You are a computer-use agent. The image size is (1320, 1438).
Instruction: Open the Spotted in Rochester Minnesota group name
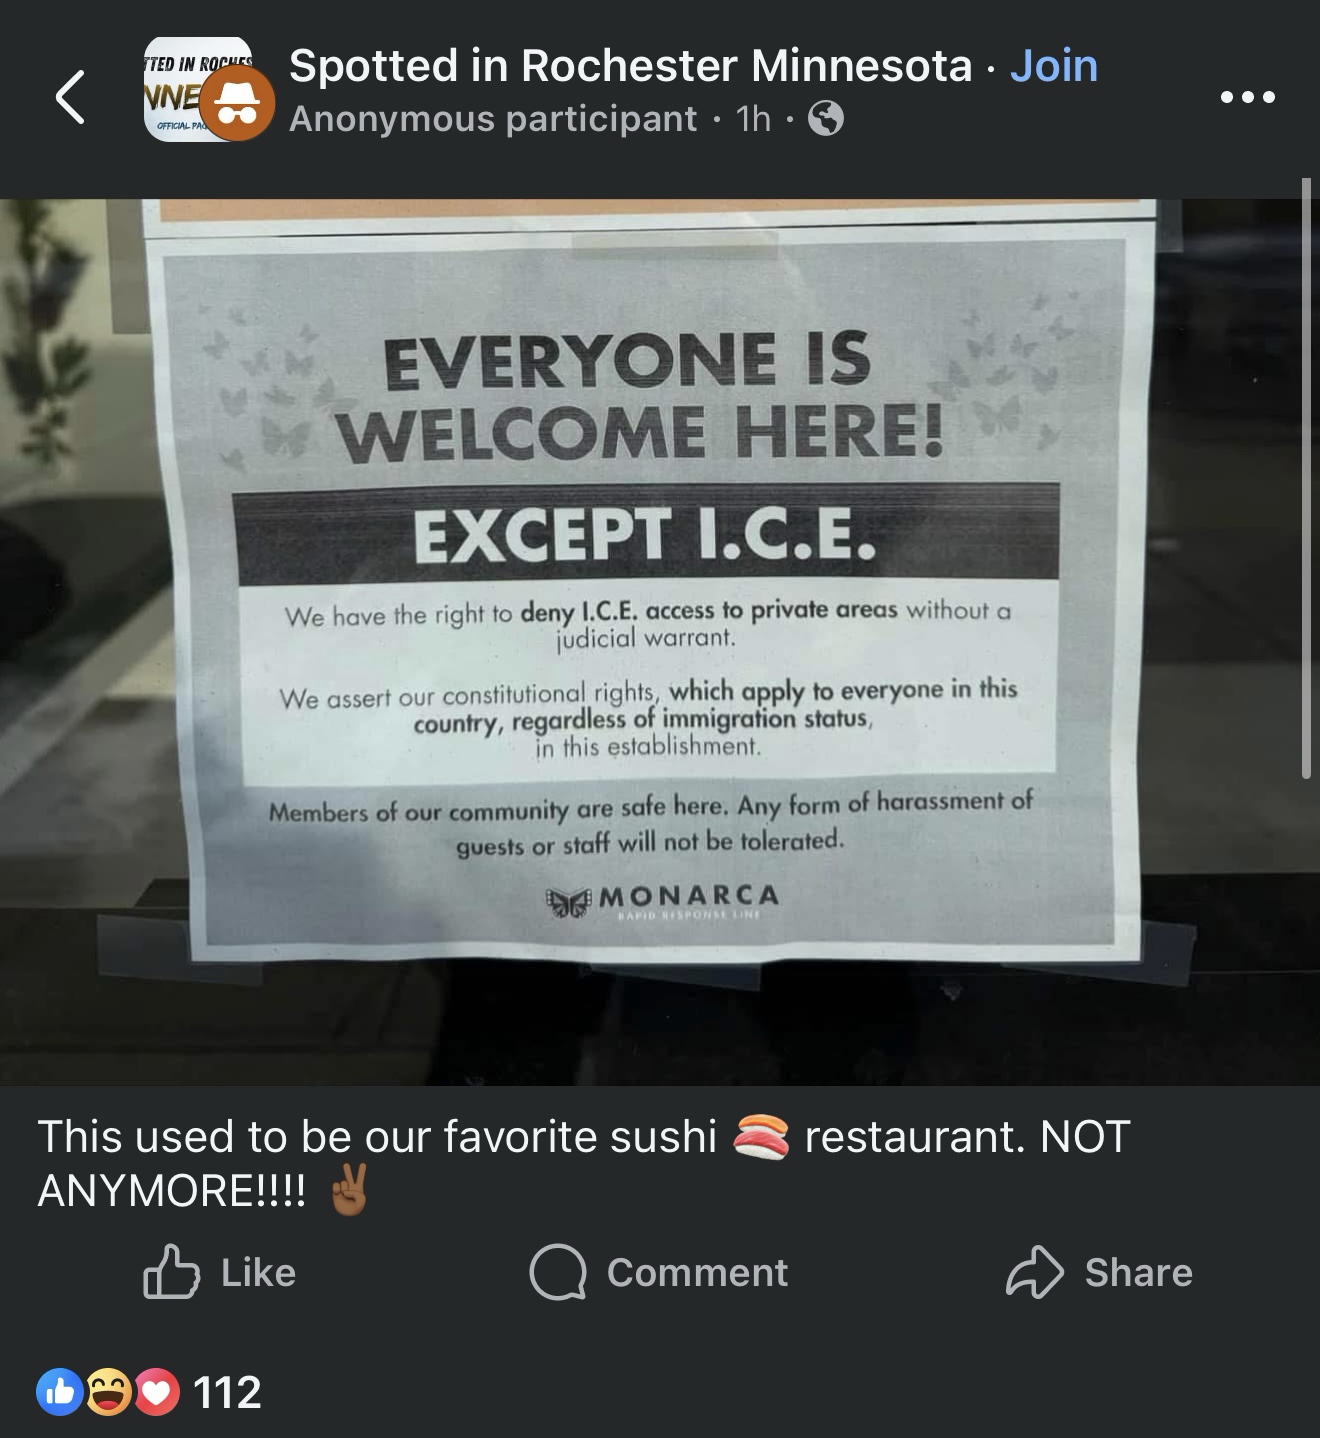pyautogui.click(x=630, y=66)
